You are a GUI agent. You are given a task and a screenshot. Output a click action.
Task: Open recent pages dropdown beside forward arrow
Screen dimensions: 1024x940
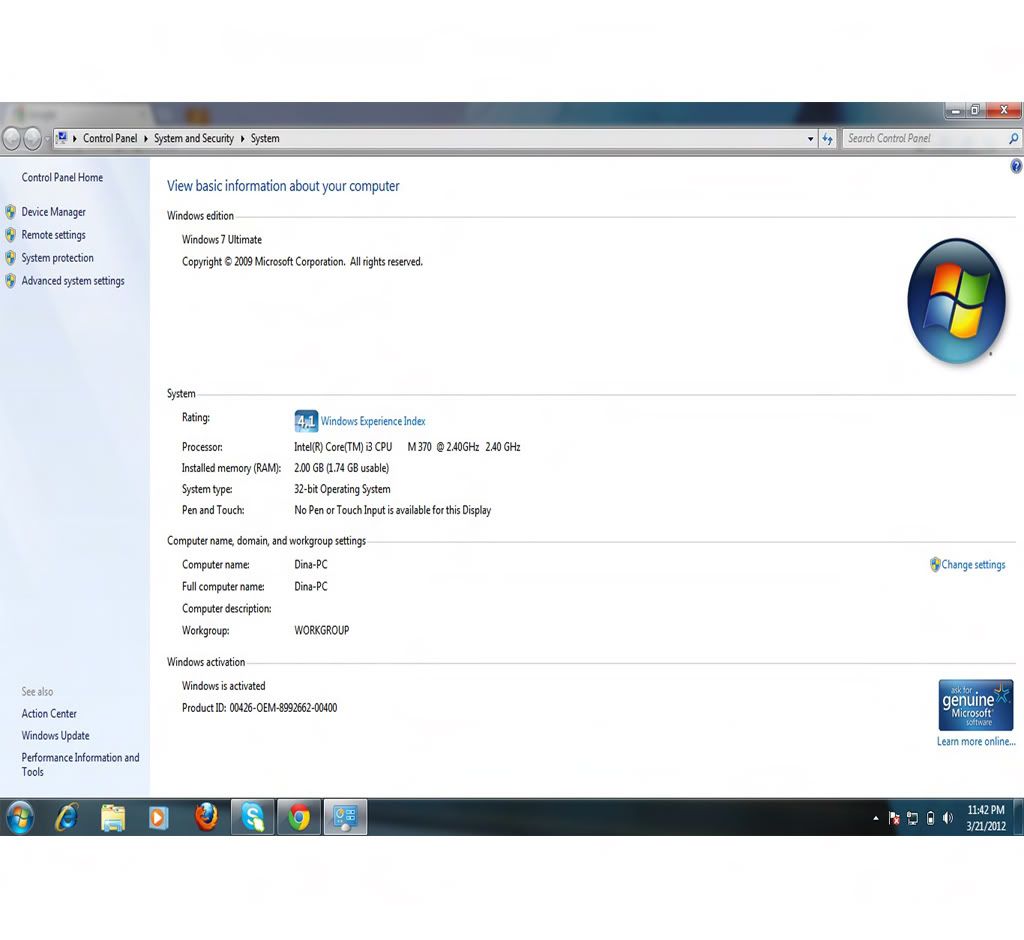(x=47, y=139)
